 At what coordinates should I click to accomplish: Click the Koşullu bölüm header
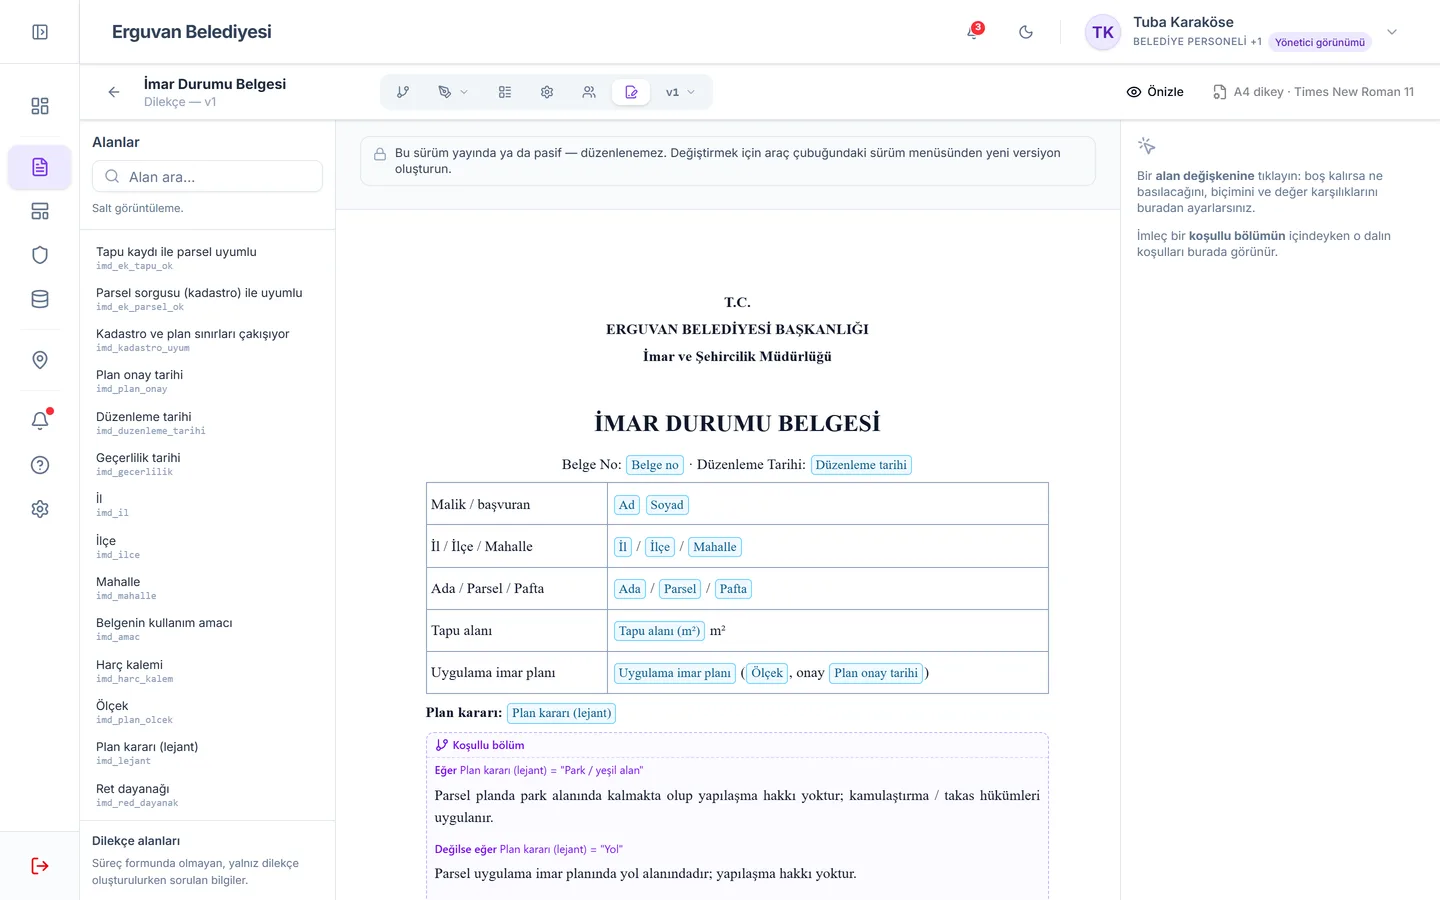[x=480, y=745]
